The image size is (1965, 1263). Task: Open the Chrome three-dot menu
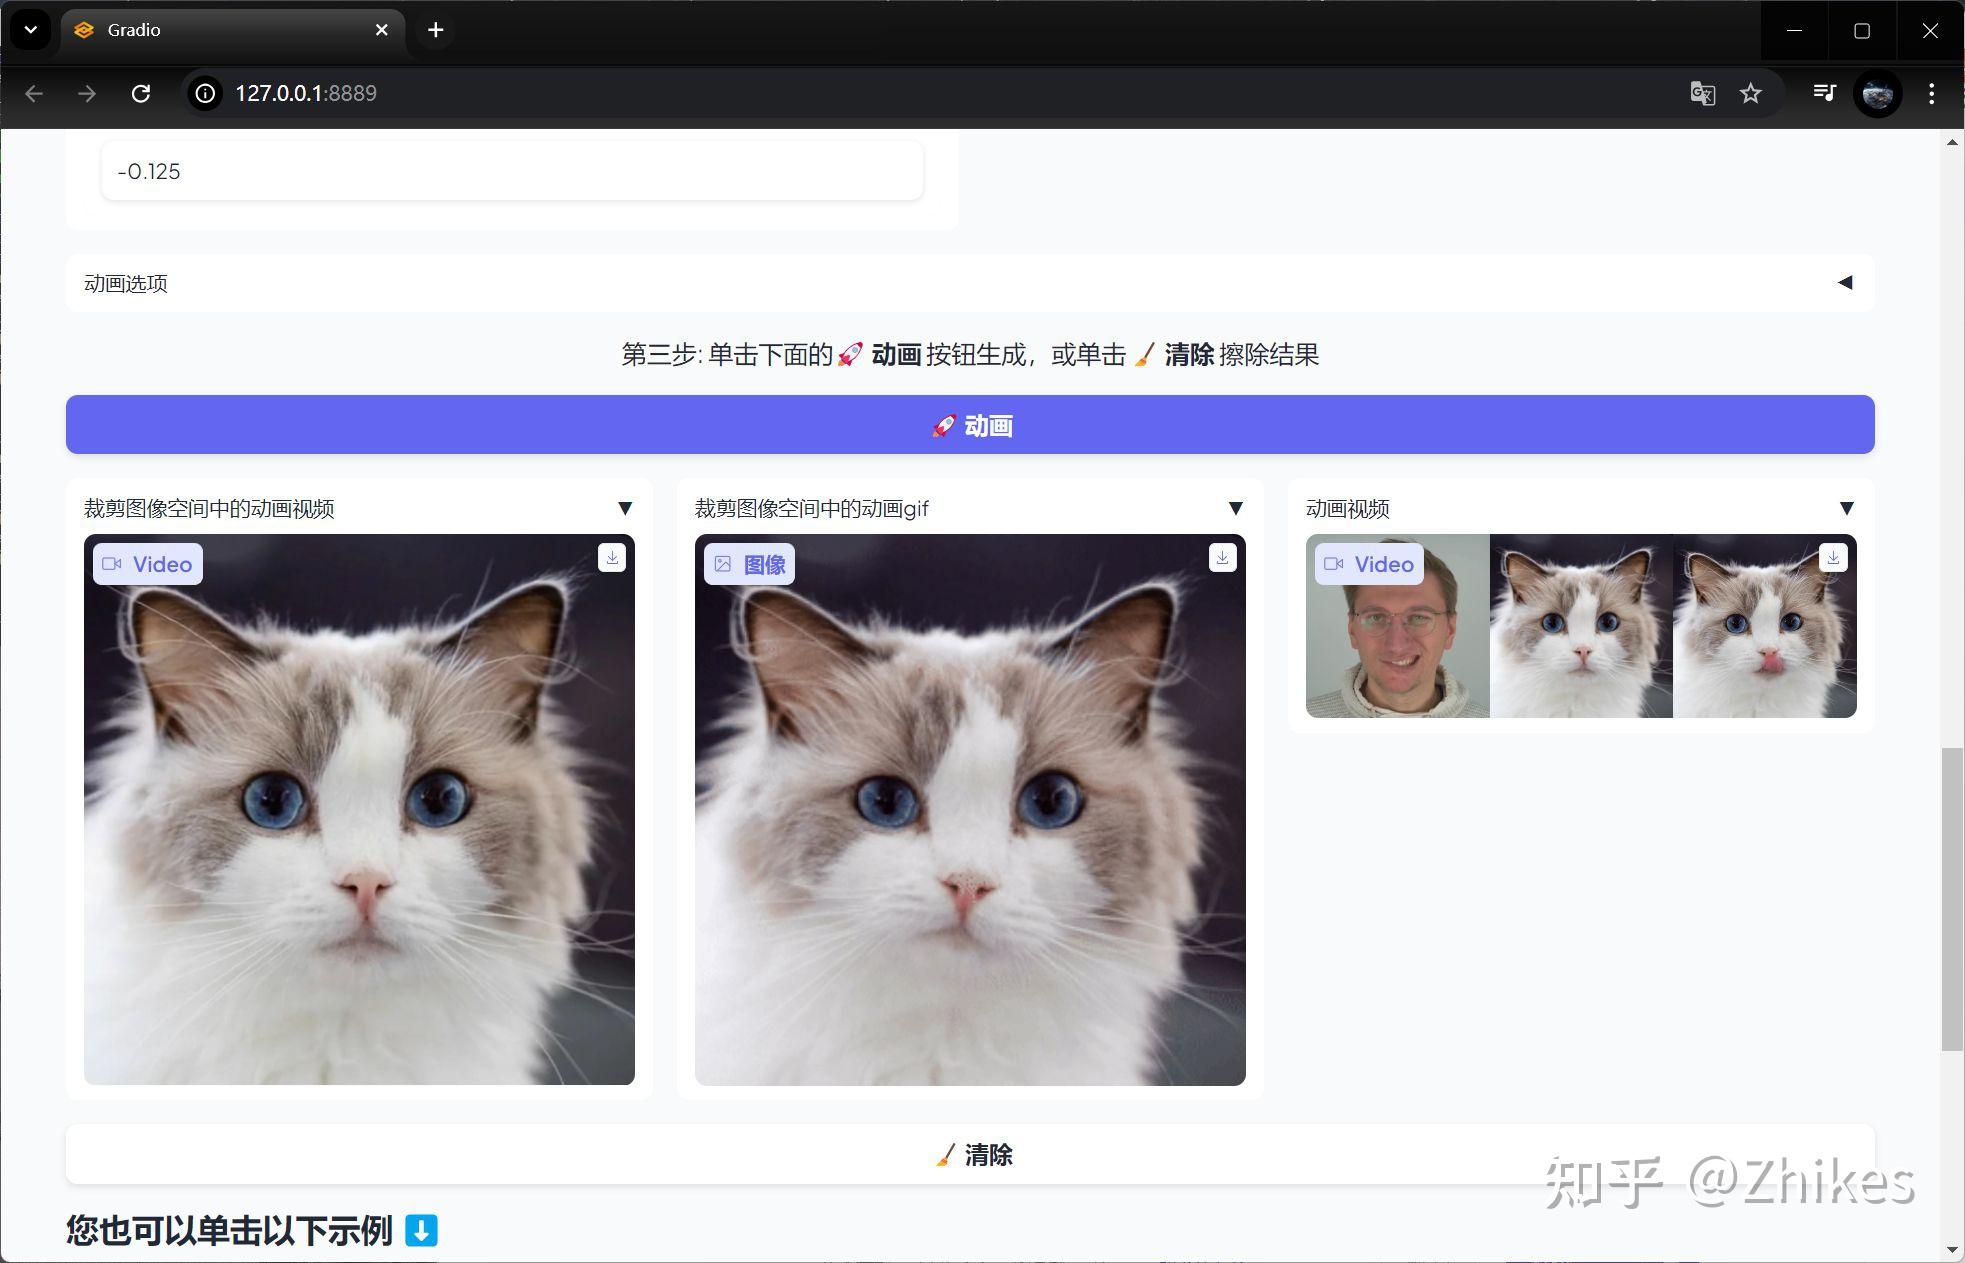1931,93
